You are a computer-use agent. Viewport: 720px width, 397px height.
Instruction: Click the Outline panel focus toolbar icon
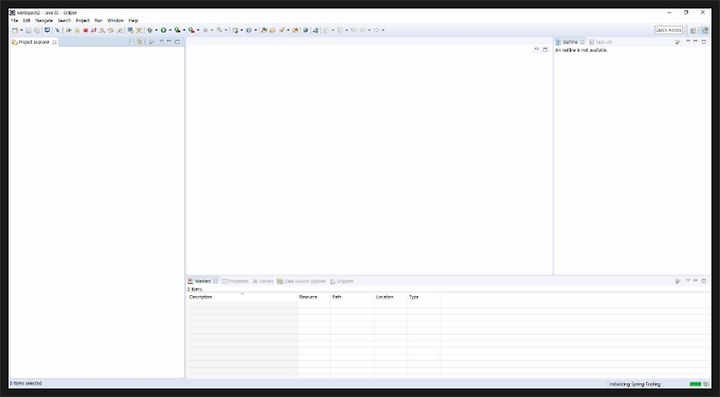click(x=677, y=42)
